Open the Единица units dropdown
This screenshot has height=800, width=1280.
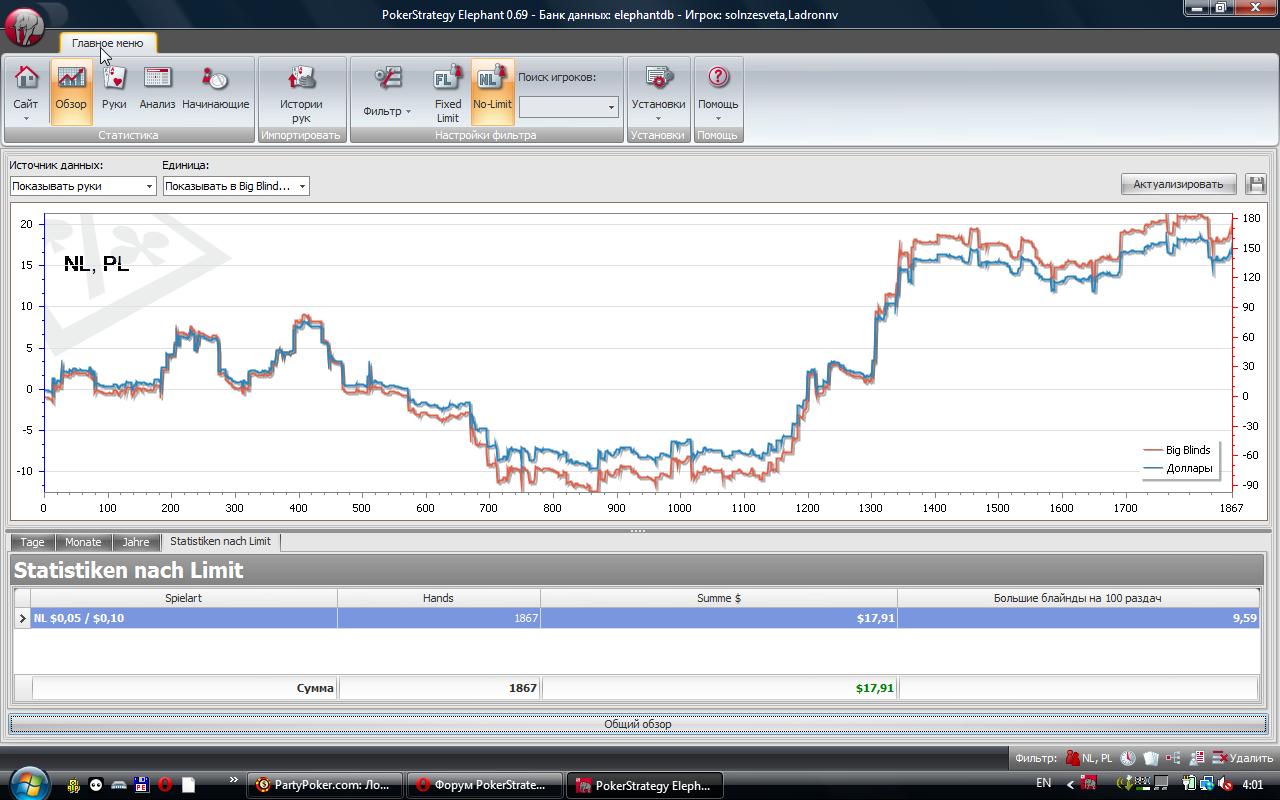pos(236,186)
